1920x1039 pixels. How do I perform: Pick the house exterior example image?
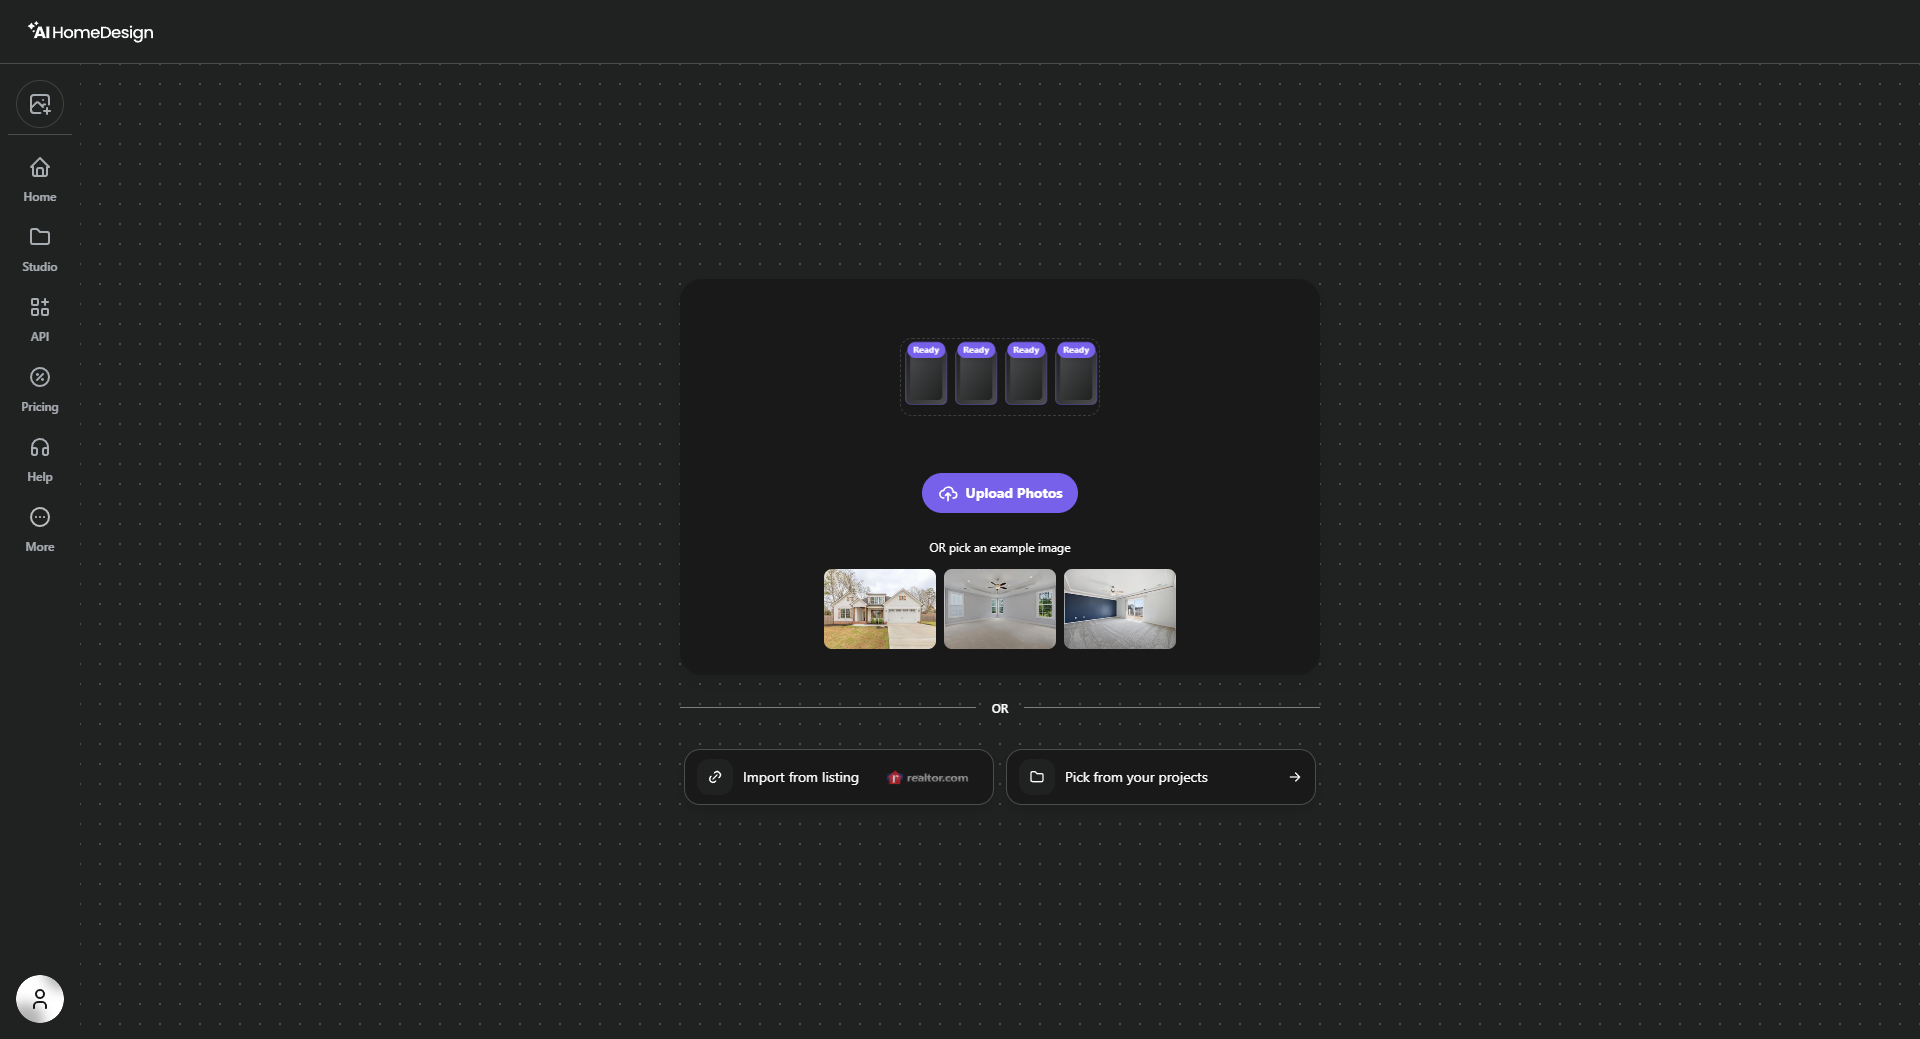880,609
